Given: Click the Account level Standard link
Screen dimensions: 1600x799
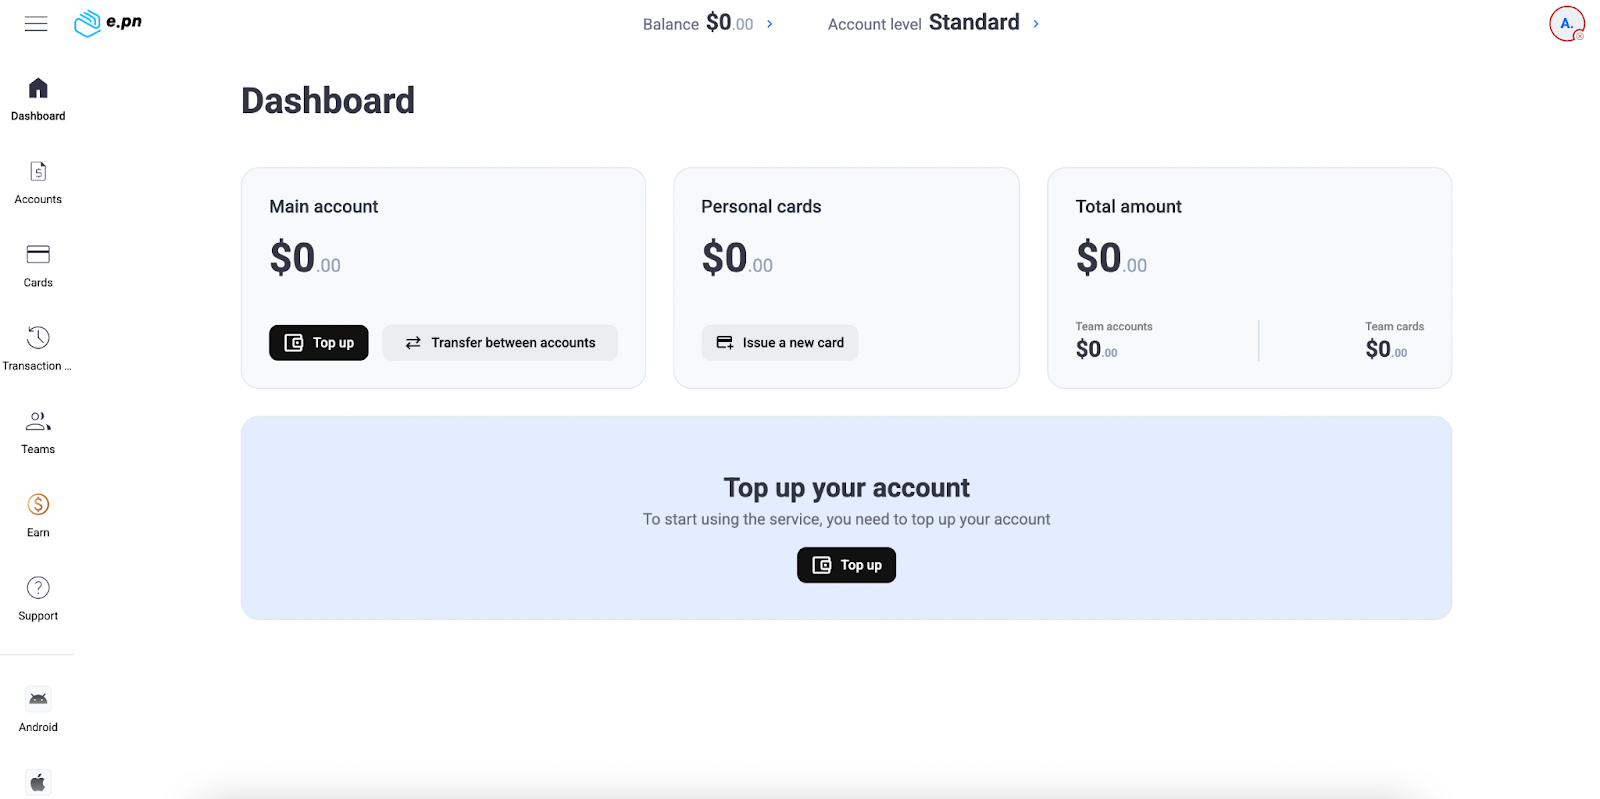Looking at the screenshot, I should pyautogui.click(x=973, y=23).
